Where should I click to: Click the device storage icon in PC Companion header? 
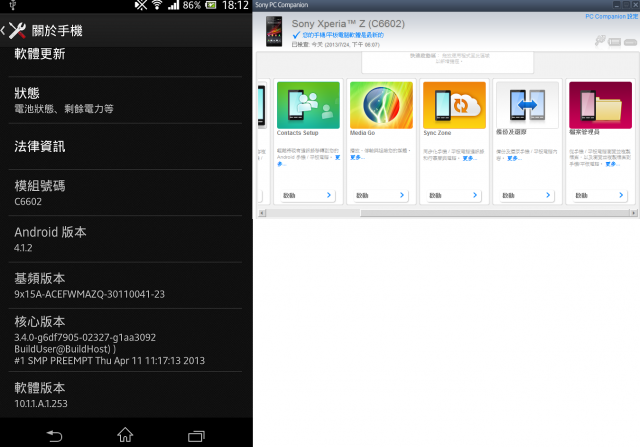click(614, 42)
